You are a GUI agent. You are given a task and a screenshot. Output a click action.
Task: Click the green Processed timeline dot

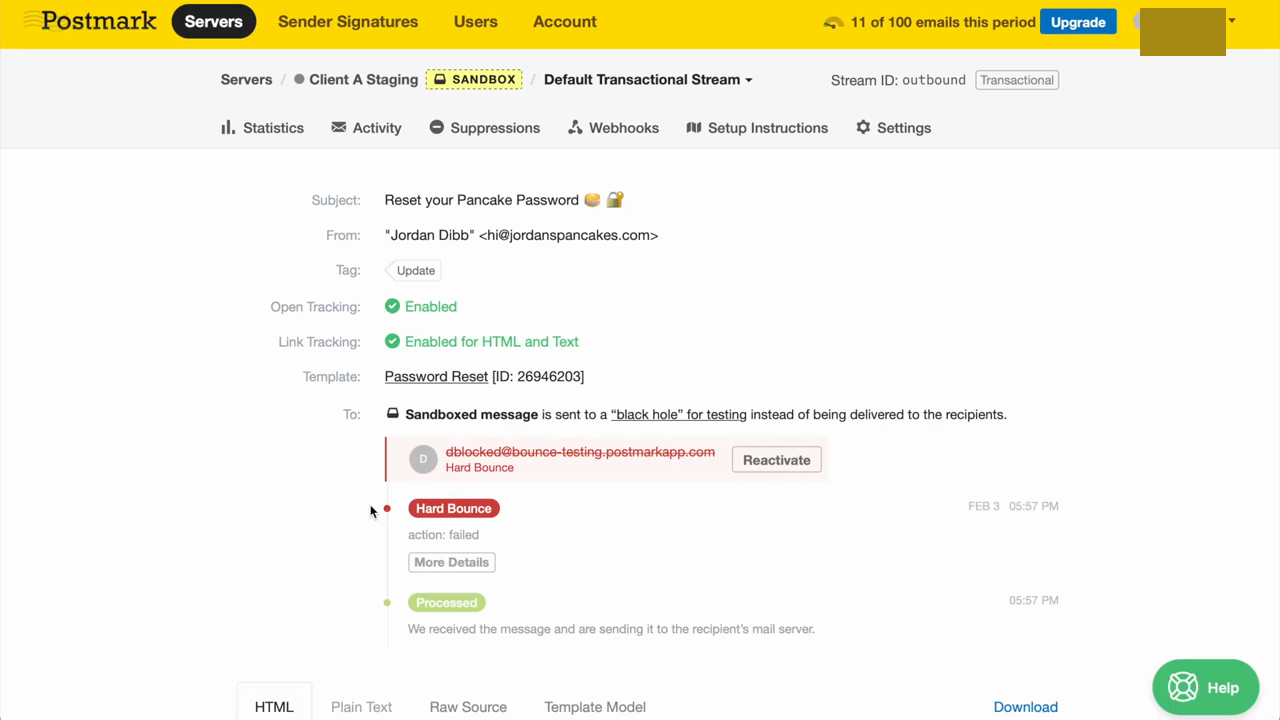tap(387, 603)
